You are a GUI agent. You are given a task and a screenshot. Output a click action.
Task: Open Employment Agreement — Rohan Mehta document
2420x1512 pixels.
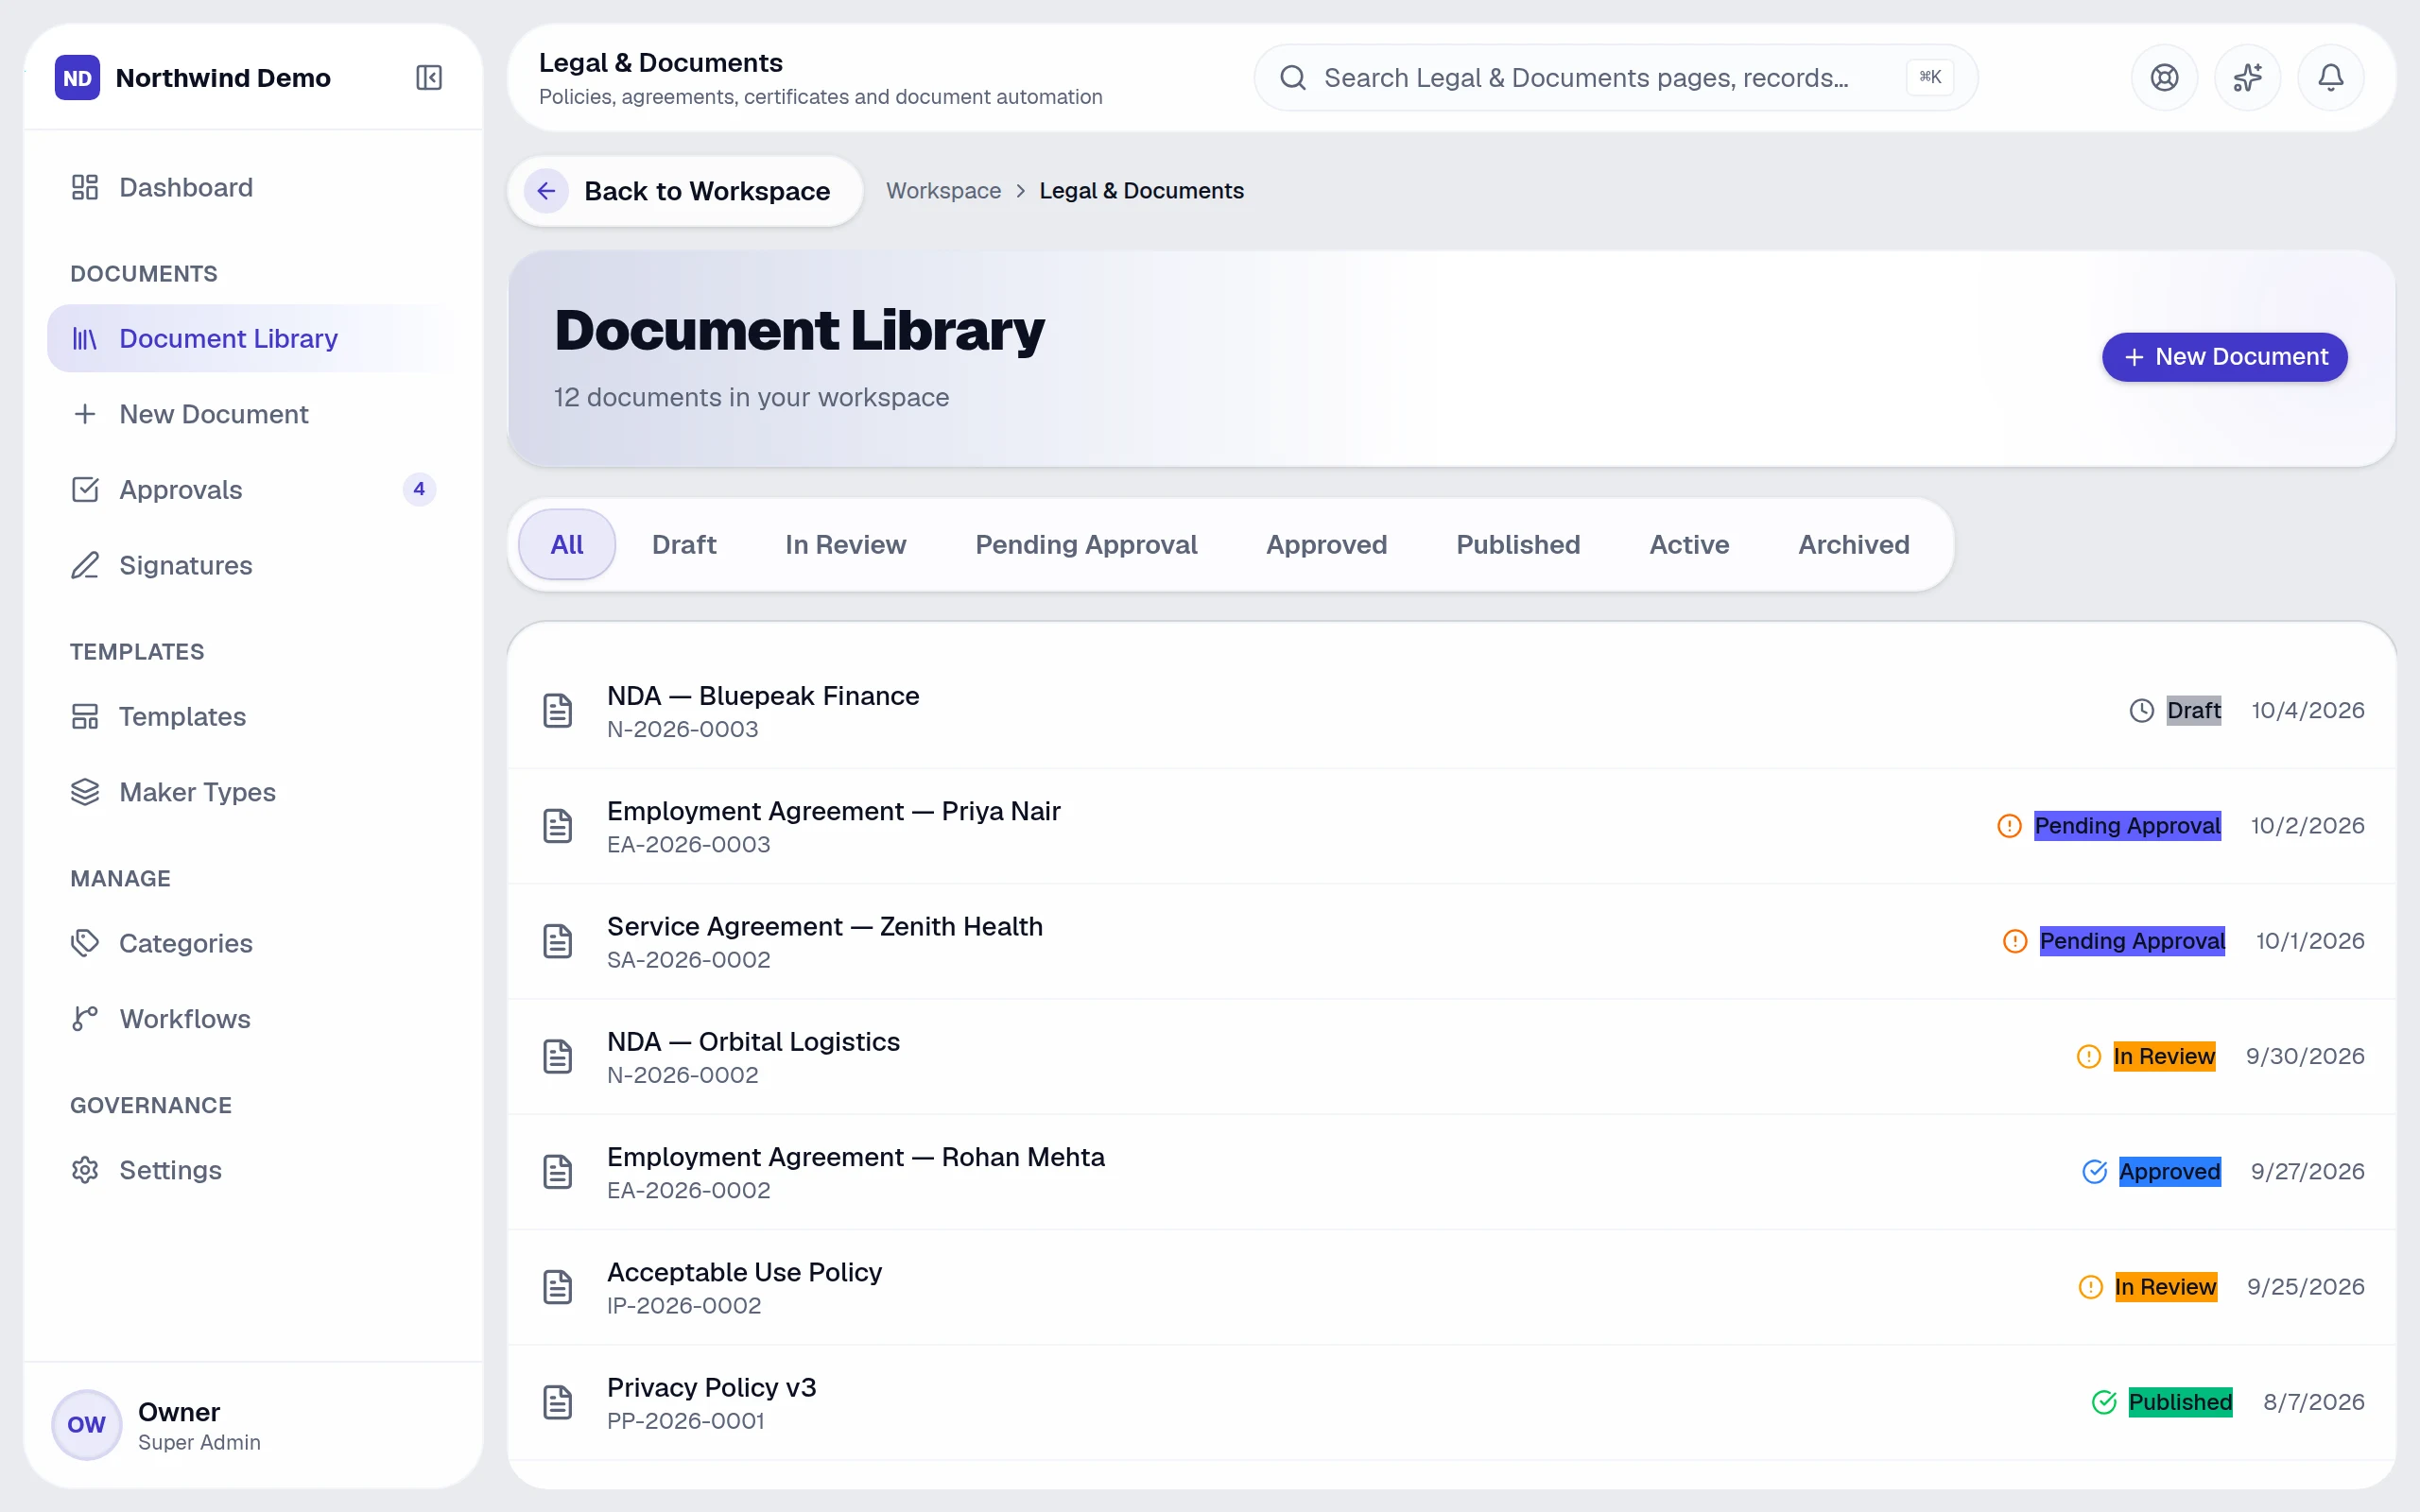point(1452,1172)
